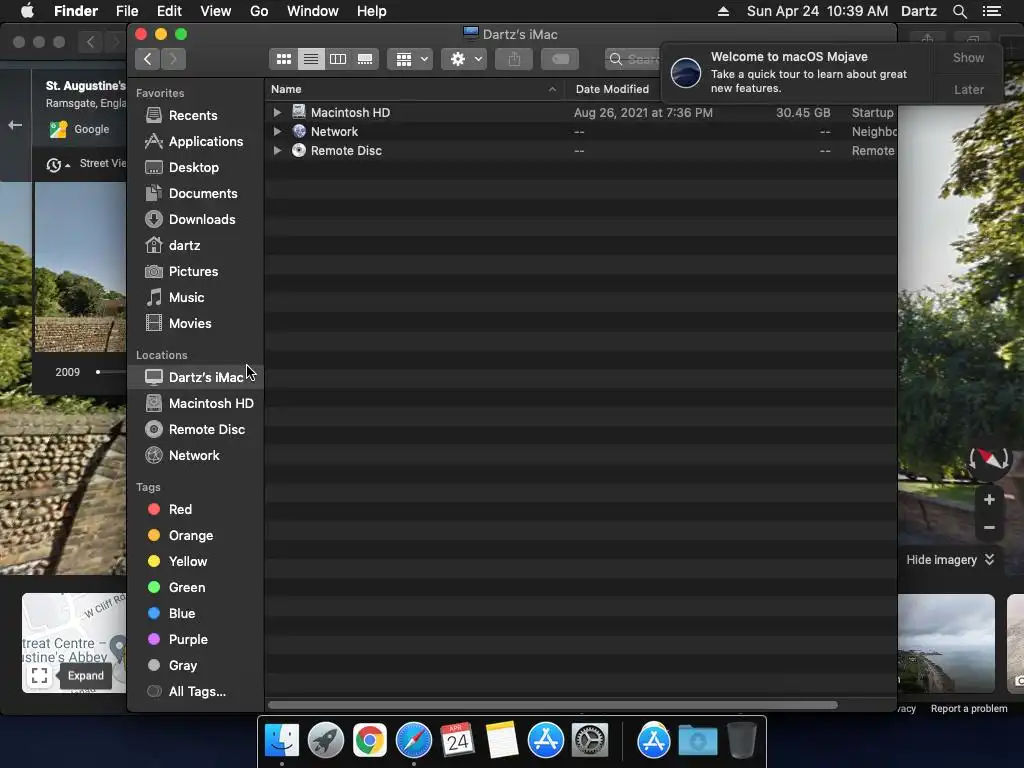This screenshot has width=1024, height=768.
Task: Filter by Blue tag
Action: coord(182,614)
